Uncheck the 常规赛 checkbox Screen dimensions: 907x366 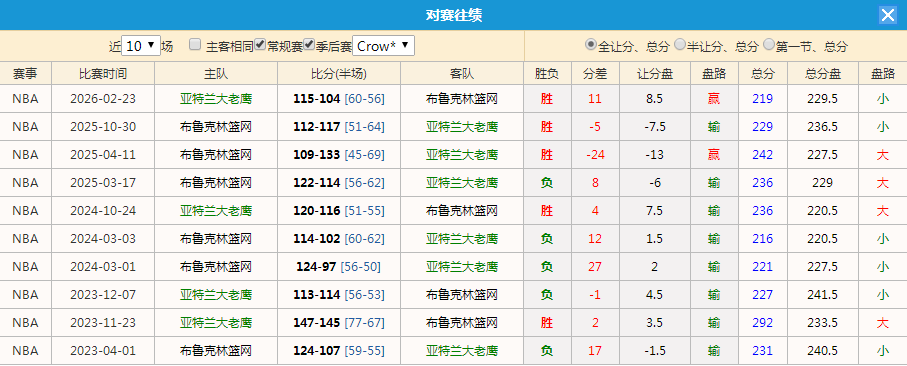point(260,45)
